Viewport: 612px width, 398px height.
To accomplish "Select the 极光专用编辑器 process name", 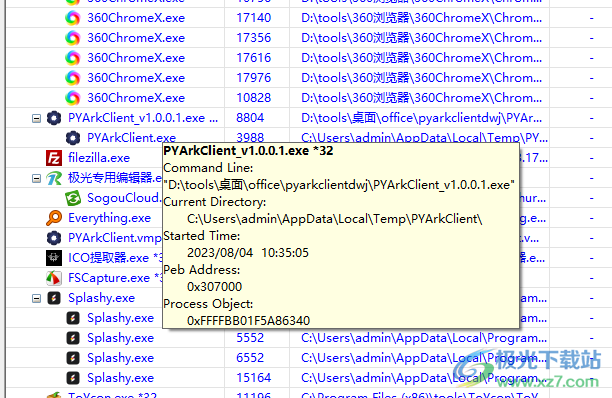I will [115, 178].
